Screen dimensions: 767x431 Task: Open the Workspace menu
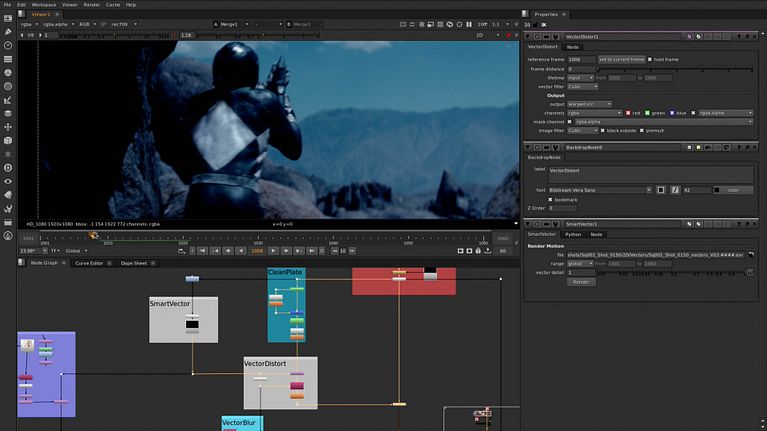pyautogui.click(x=43, y=4)
